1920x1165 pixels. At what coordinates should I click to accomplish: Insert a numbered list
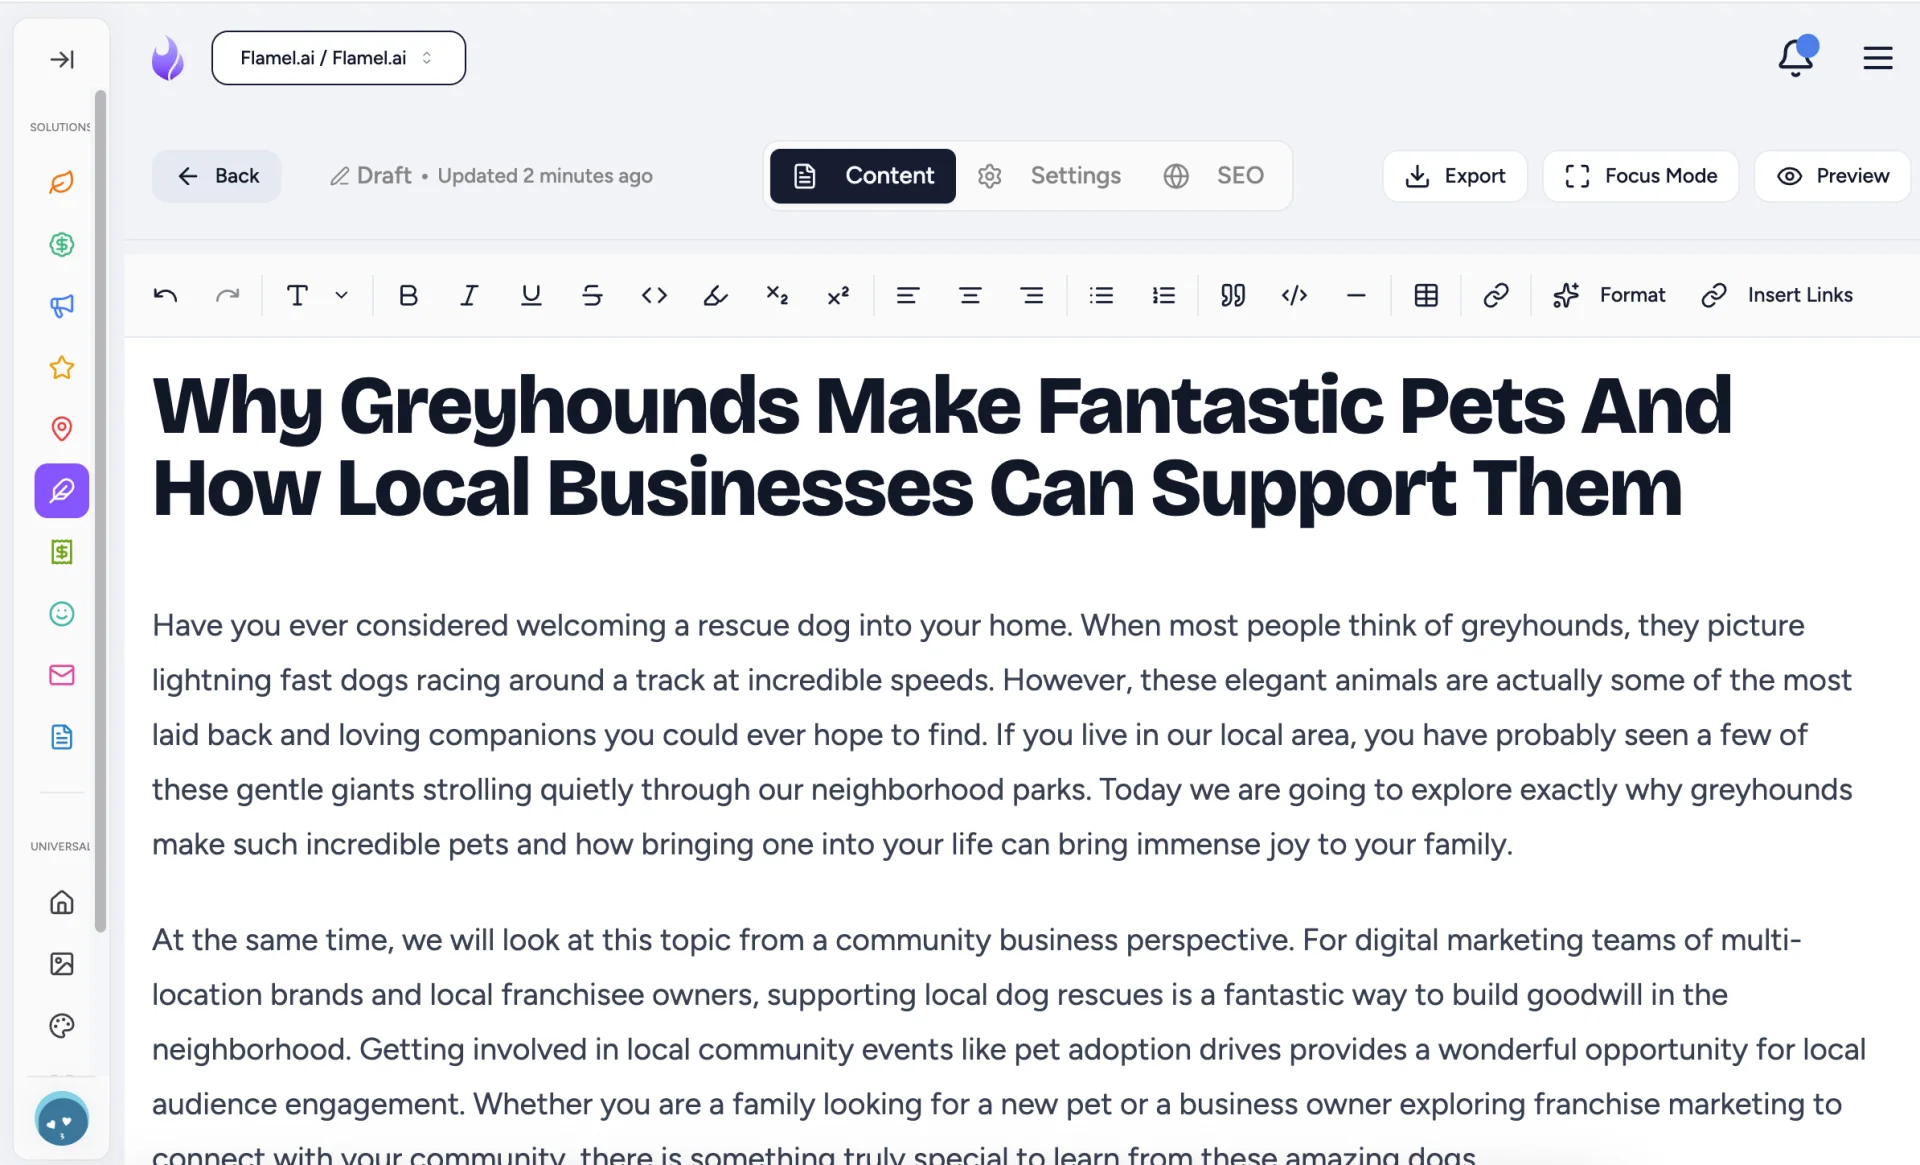coord(1163,295)
